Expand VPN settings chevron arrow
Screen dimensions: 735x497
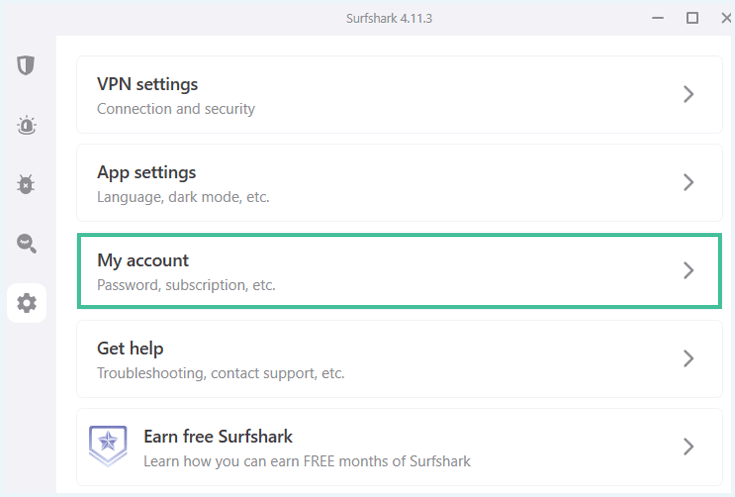point(688,94)
